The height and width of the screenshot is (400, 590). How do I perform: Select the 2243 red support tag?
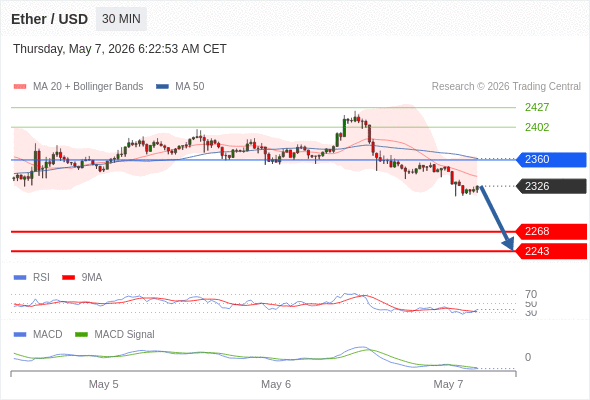click(x=551, y=251)
